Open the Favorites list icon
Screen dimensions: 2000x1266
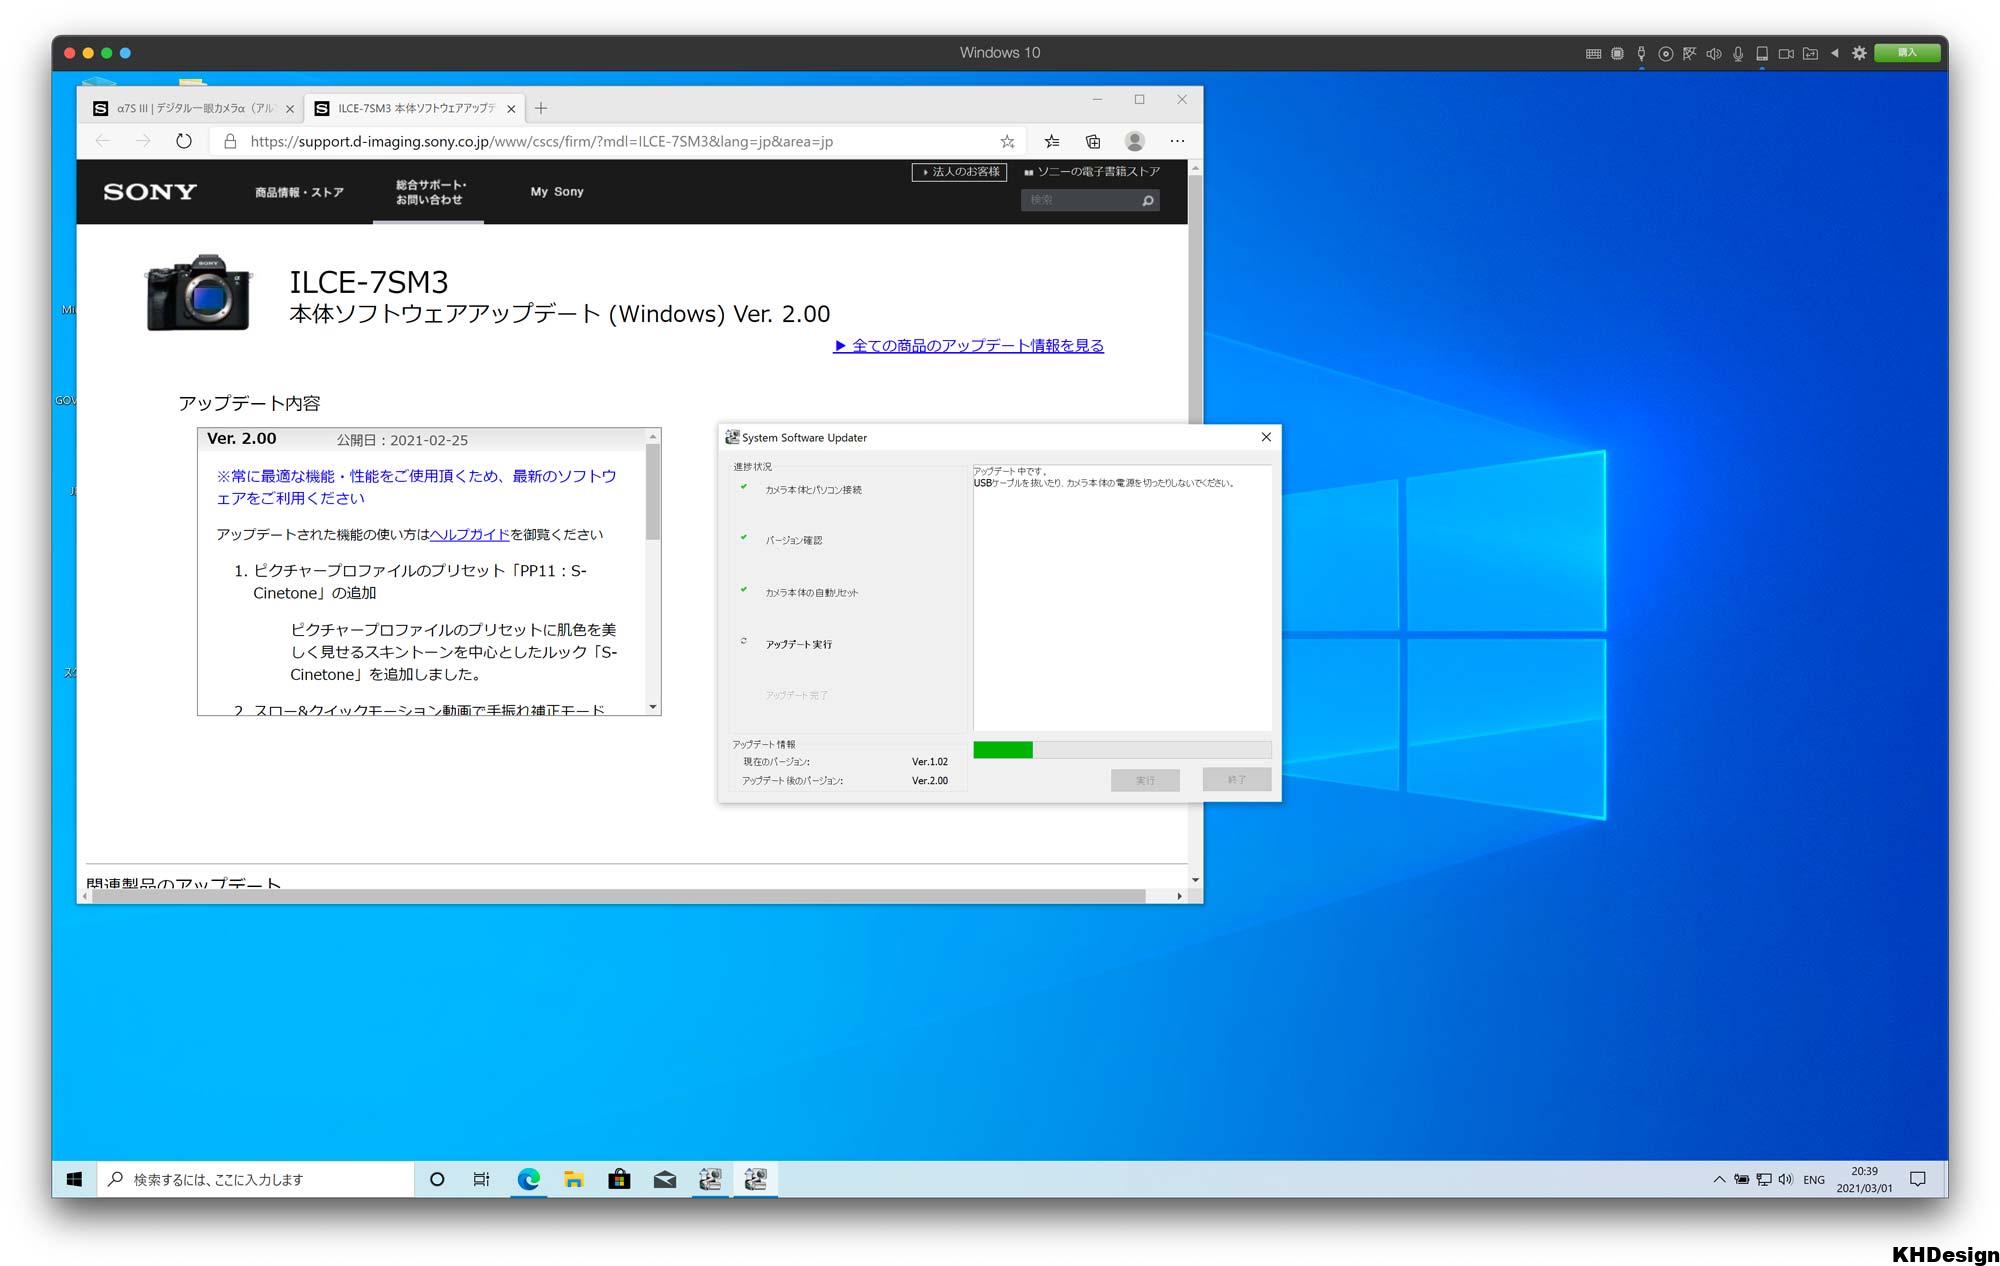click(1052, 141)
